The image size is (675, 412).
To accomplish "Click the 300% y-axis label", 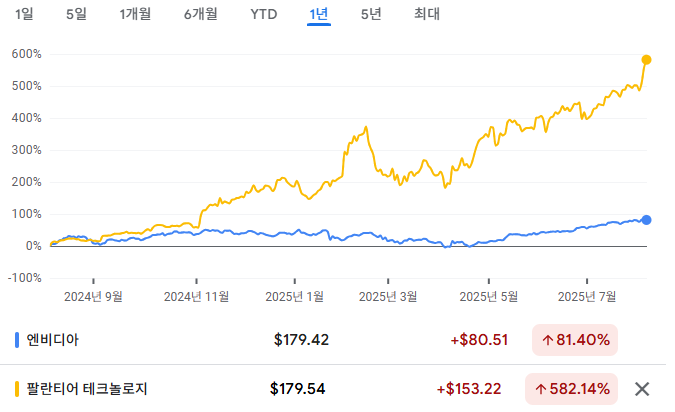I will click(27, 150).
